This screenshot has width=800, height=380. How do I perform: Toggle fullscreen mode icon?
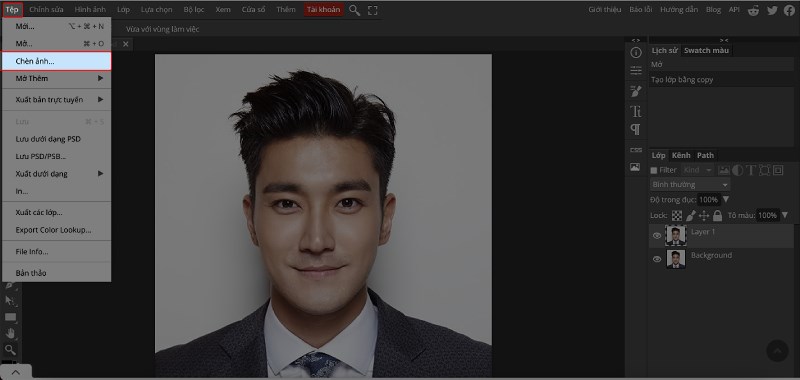[373, 10]
